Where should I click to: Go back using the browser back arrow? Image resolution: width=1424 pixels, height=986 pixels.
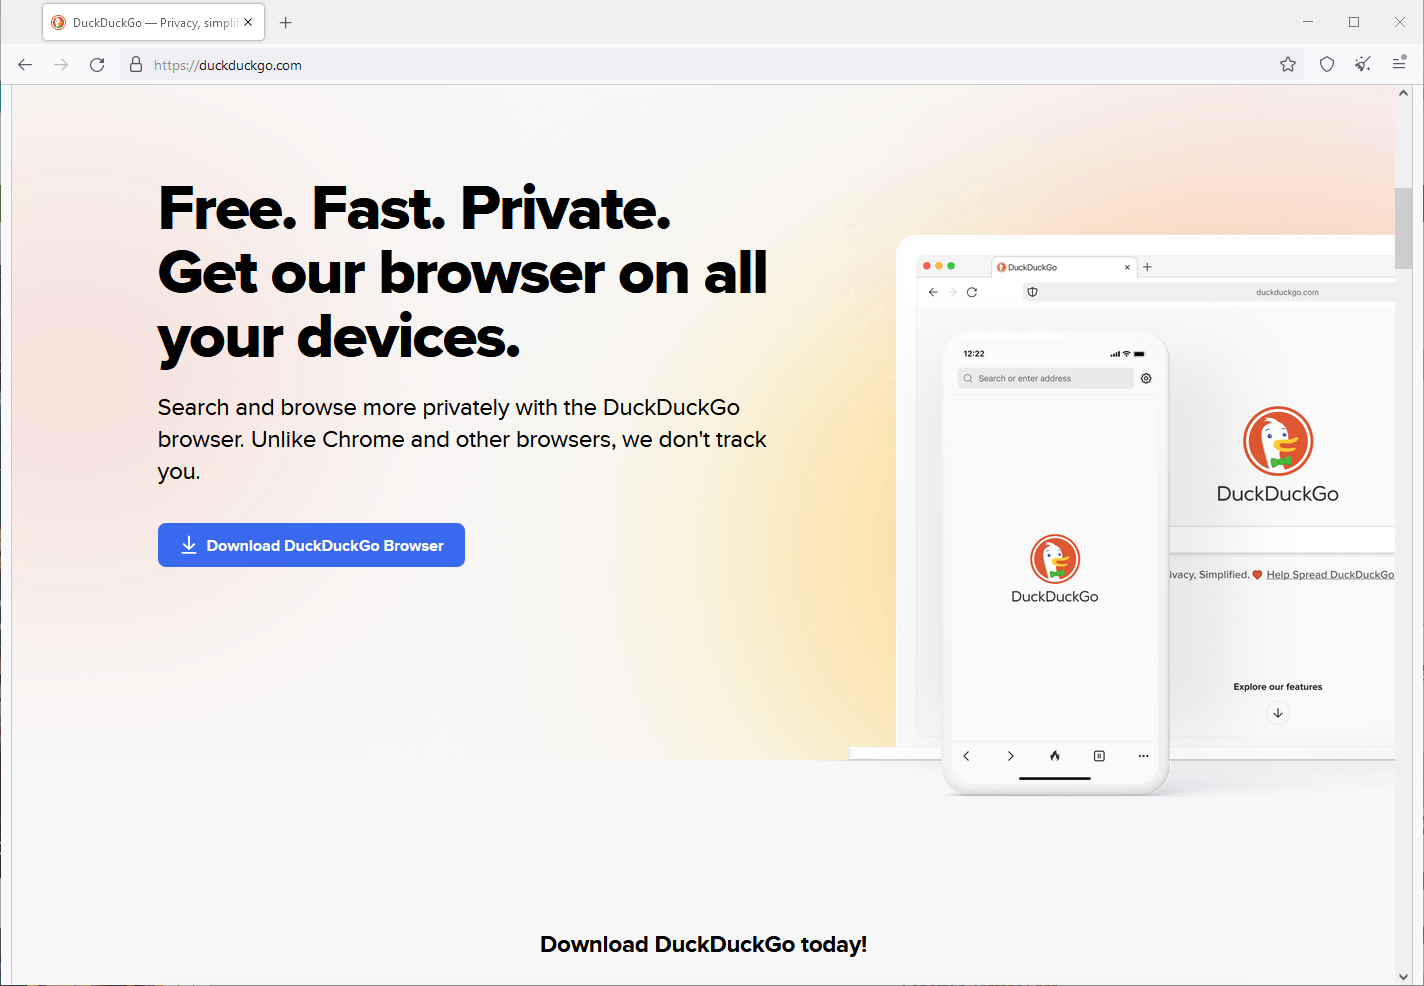(25, 65)
